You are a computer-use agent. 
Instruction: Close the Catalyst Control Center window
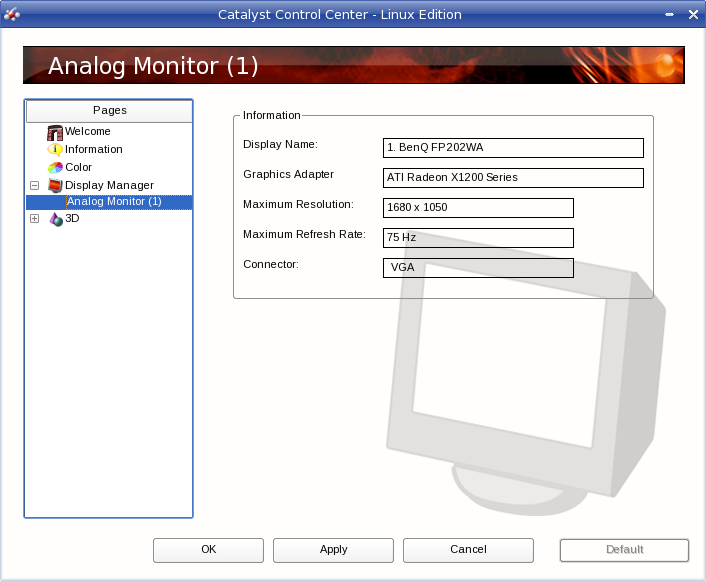[693, 14]
